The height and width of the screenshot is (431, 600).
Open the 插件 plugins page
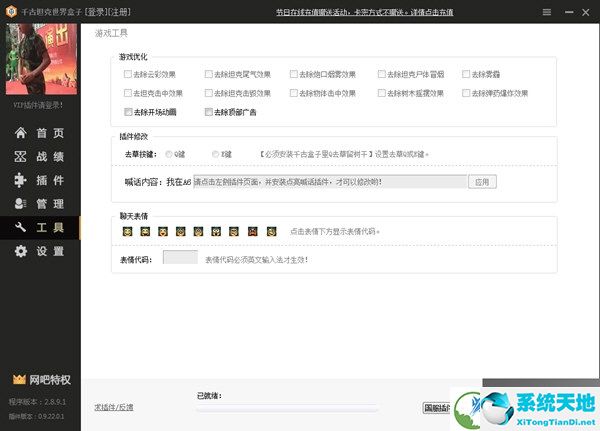(39, 180)
